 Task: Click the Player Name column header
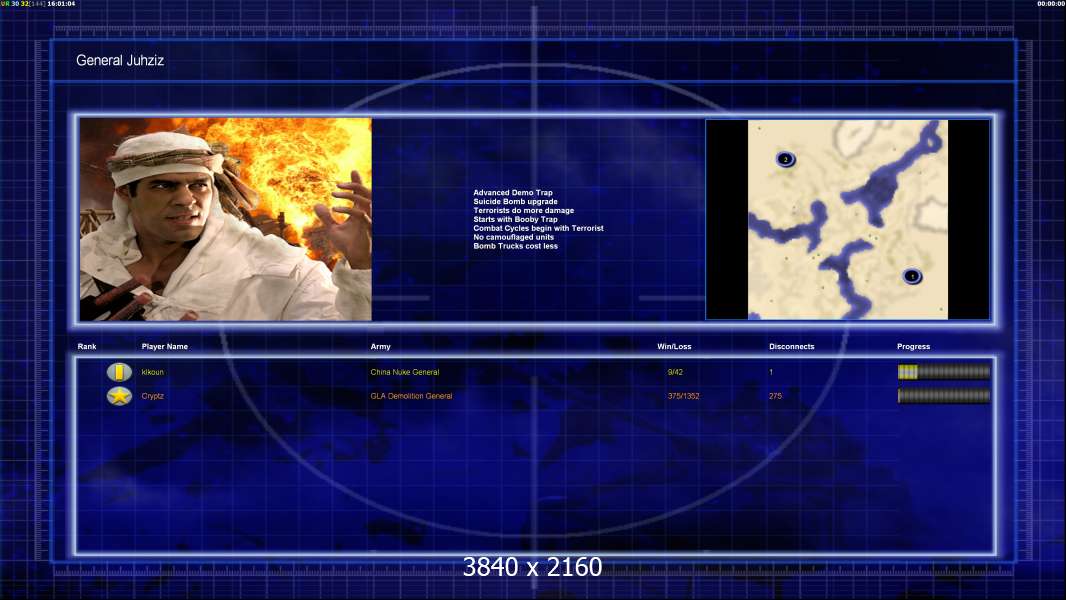(x=165, y=347)
